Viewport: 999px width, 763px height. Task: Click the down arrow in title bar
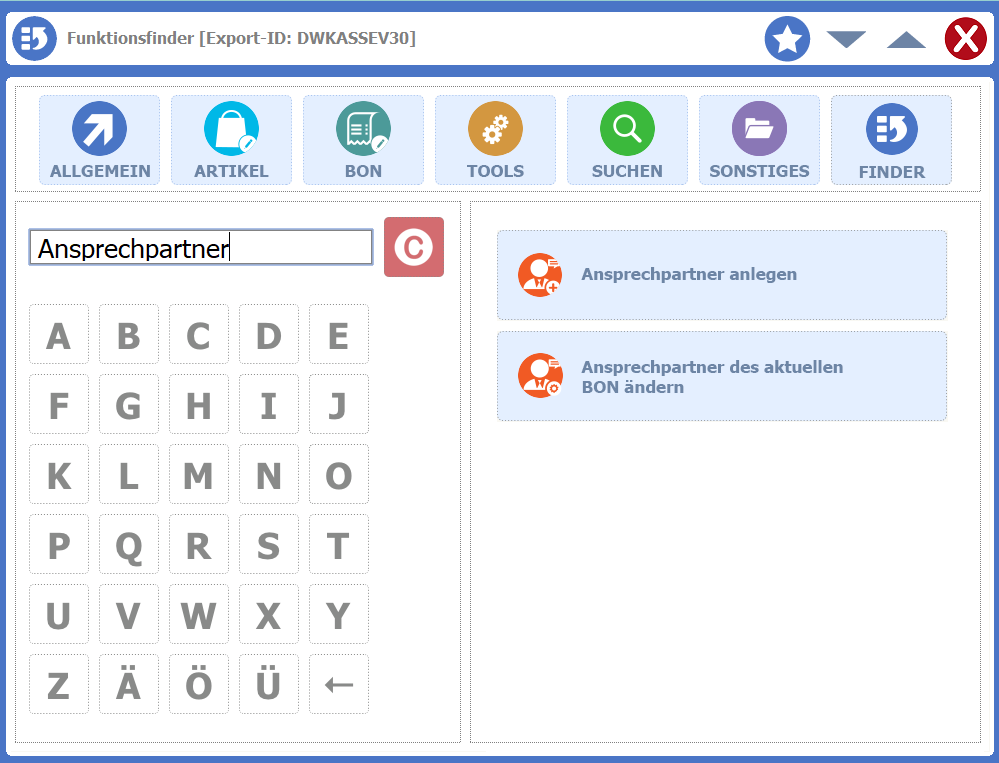point(846,39)
